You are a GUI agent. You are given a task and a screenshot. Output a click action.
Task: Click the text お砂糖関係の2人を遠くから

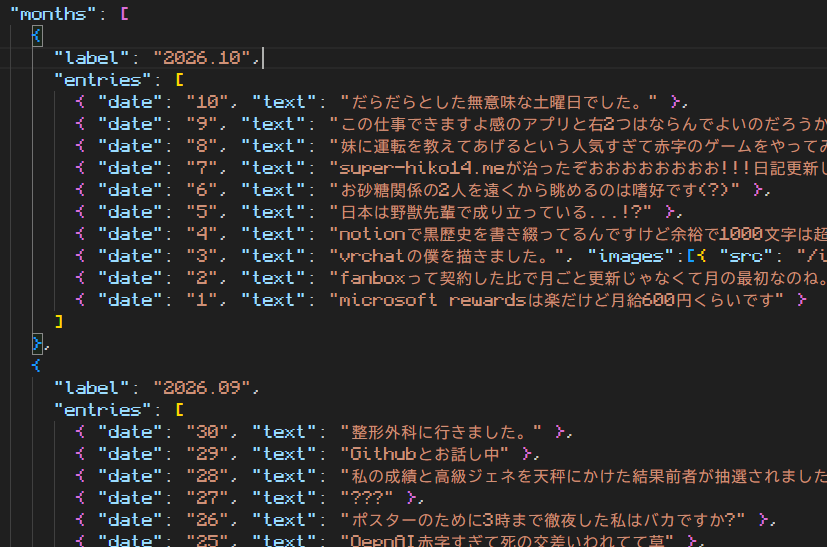534,190
